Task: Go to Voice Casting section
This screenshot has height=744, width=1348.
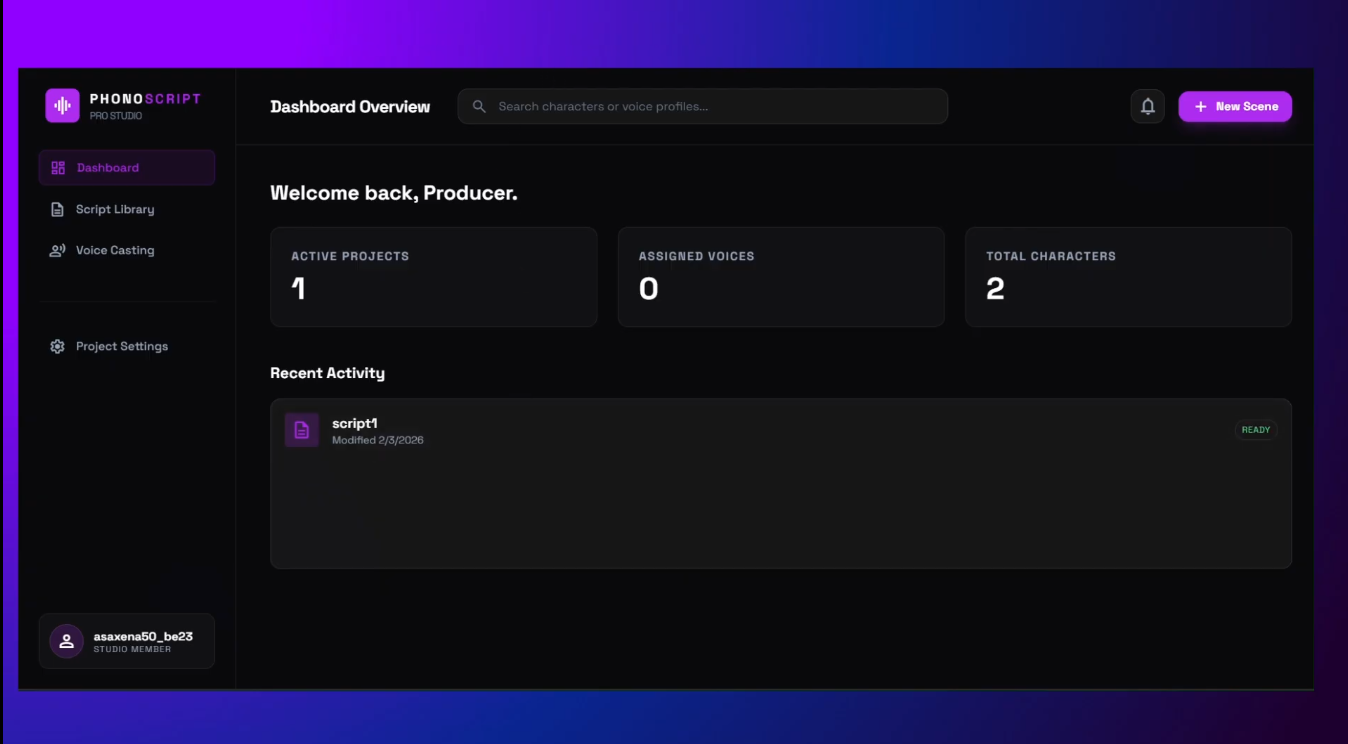Action: [x=127, y=250]
